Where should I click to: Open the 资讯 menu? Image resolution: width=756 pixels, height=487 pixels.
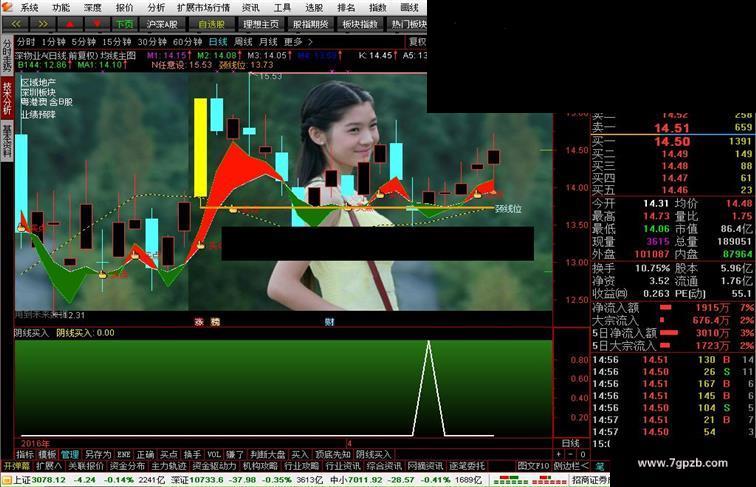pos(250,7)
